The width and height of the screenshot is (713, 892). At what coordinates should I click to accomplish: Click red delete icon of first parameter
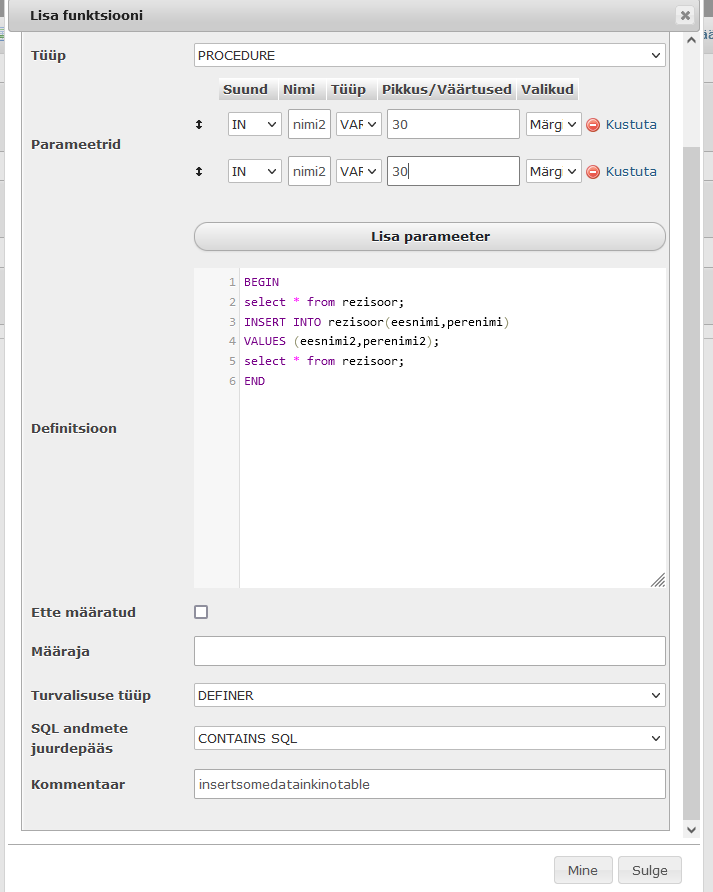click(x=593, y=125)
